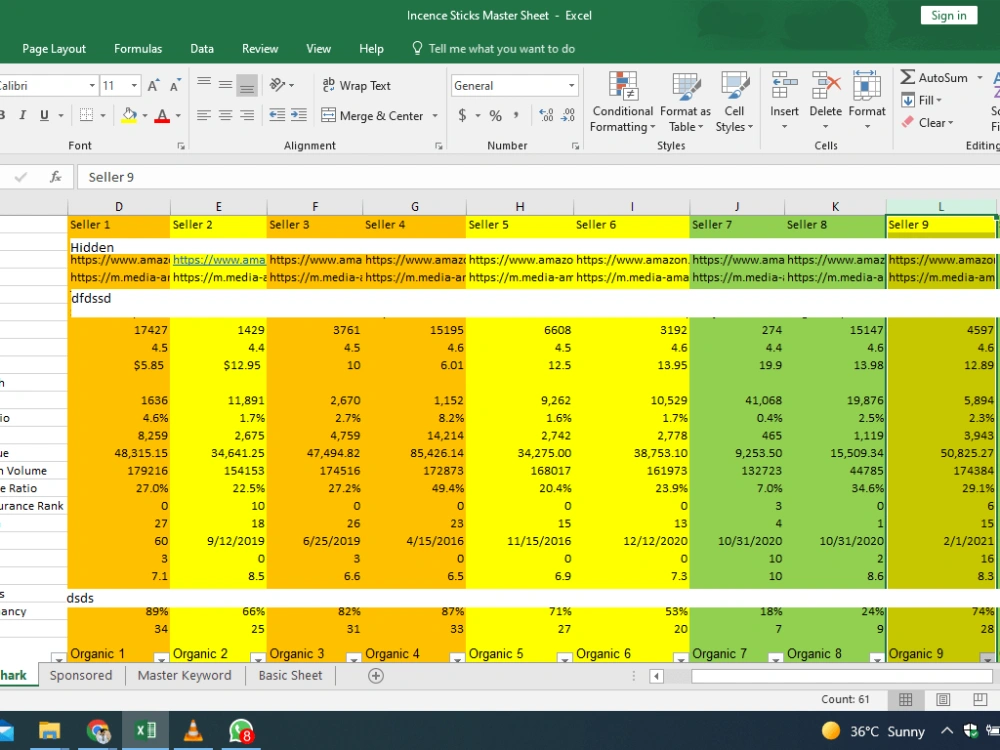Open VLC from taskbar

tap(193, 731)
